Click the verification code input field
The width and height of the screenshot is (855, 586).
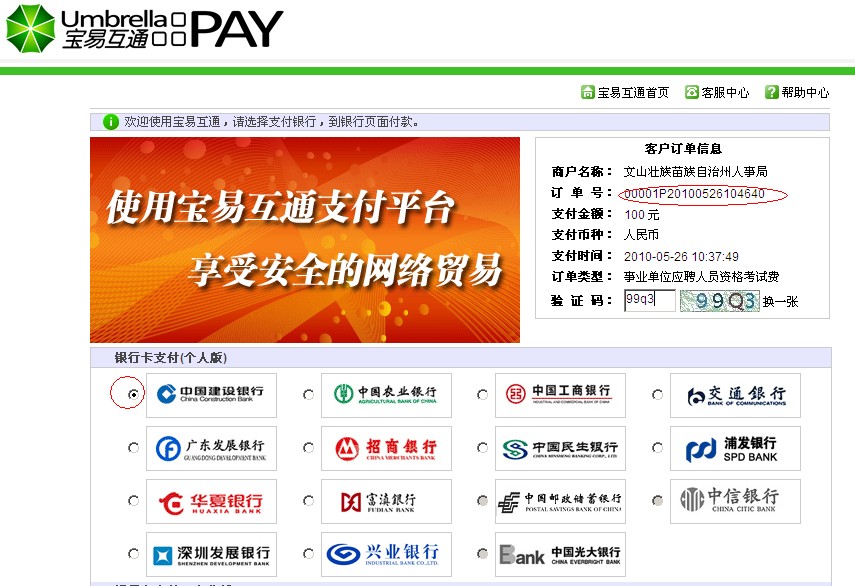(x=649, y=300)
